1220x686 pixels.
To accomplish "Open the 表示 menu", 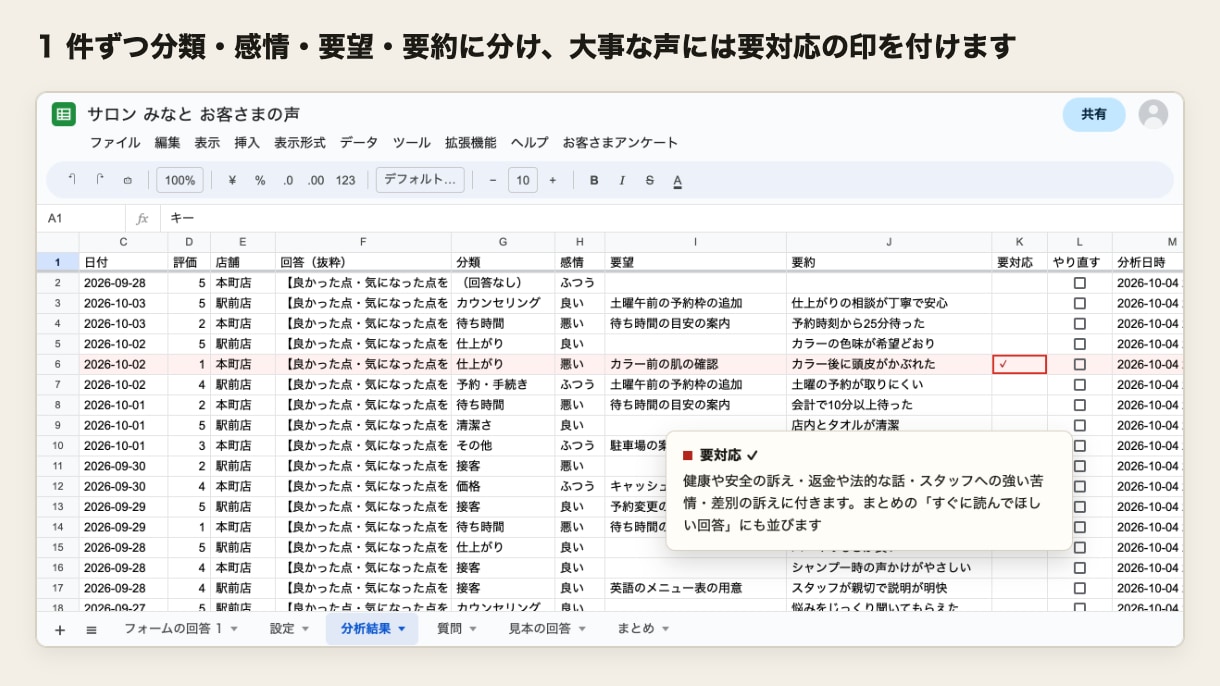I will 207,143.
